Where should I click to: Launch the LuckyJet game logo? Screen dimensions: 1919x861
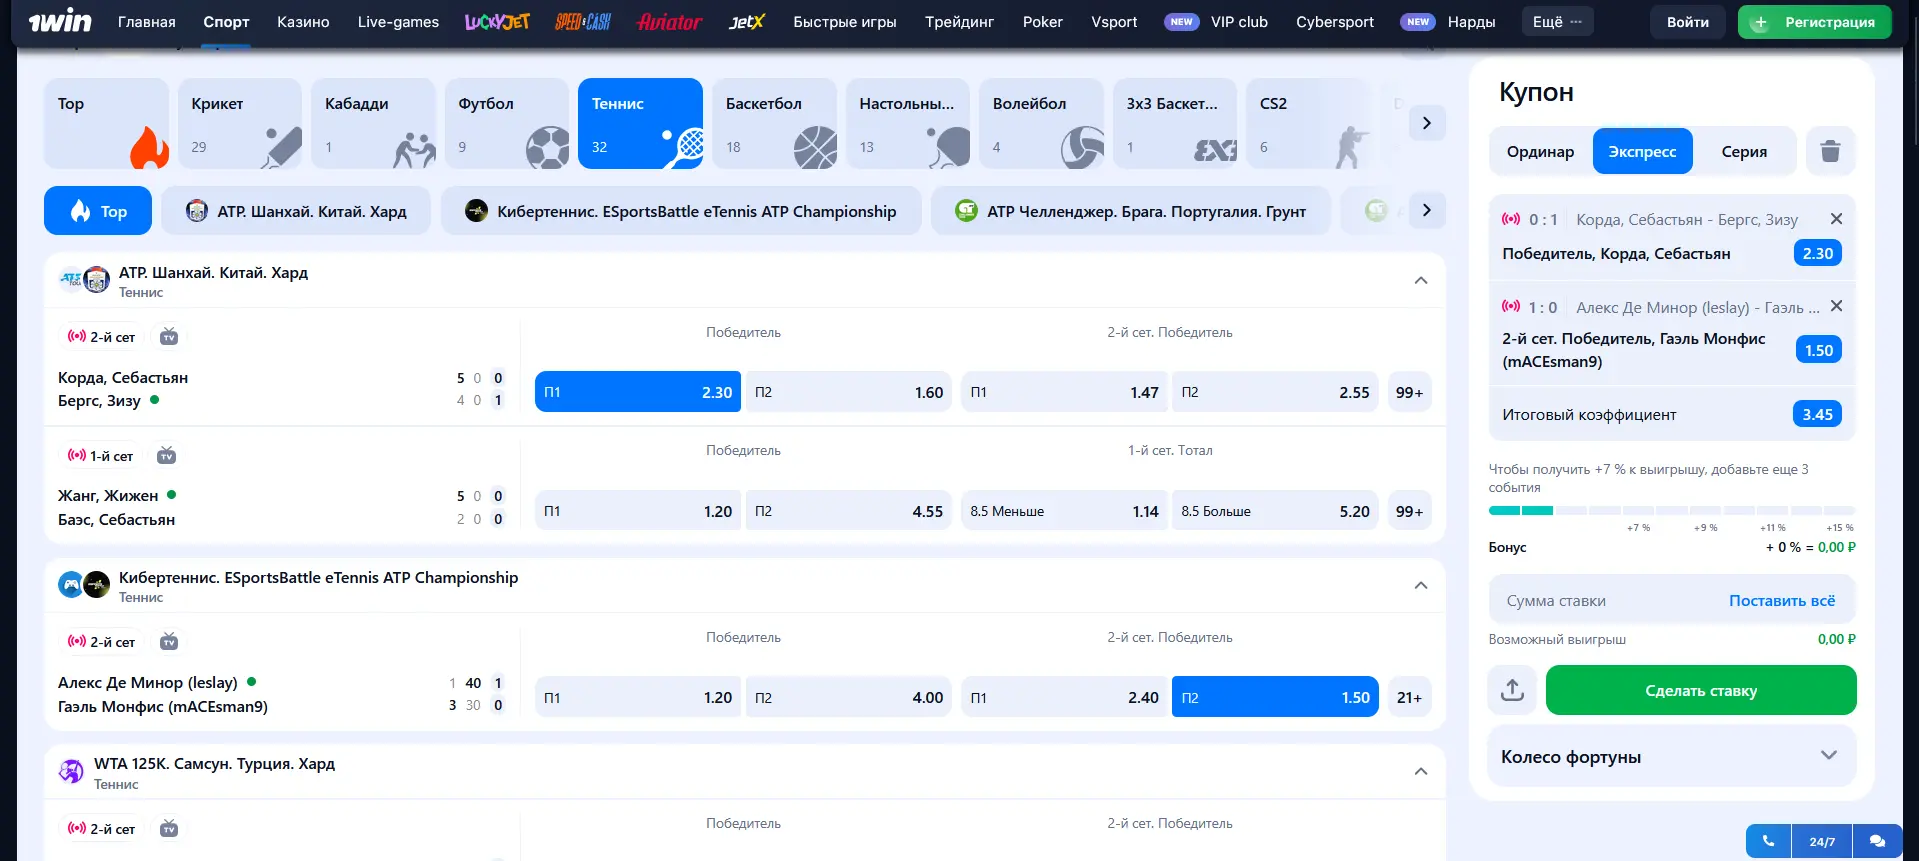[x=497, y=21]
